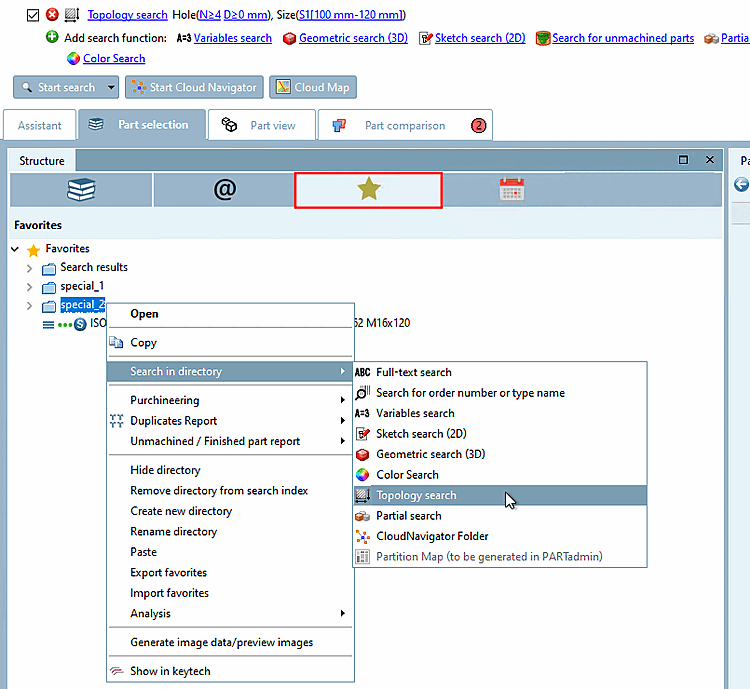The image size is (750, 689).
Task: Open Unmachined / Finished part report submenu
Action: click(x=230, y=441)
